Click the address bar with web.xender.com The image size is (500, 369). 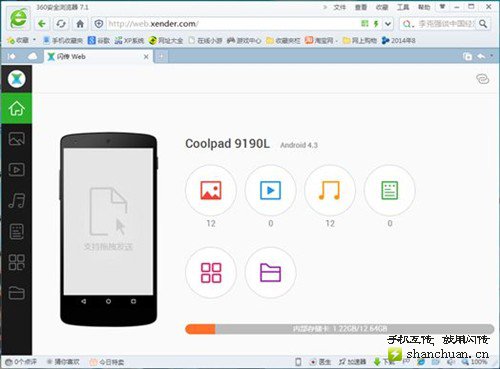pyautogui.click(x=232, y=24)
